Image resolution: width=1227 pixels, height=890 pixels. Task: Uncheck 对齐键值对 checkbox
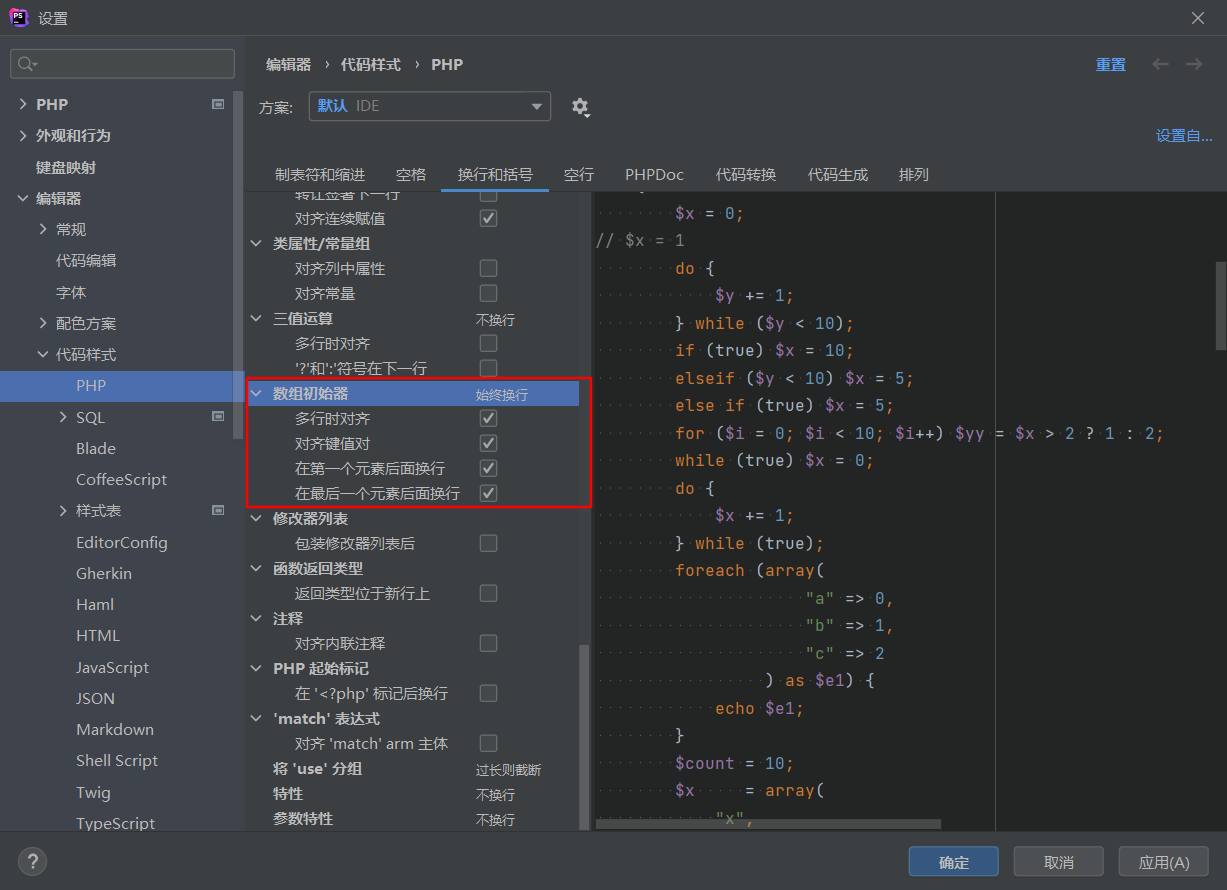488,443
